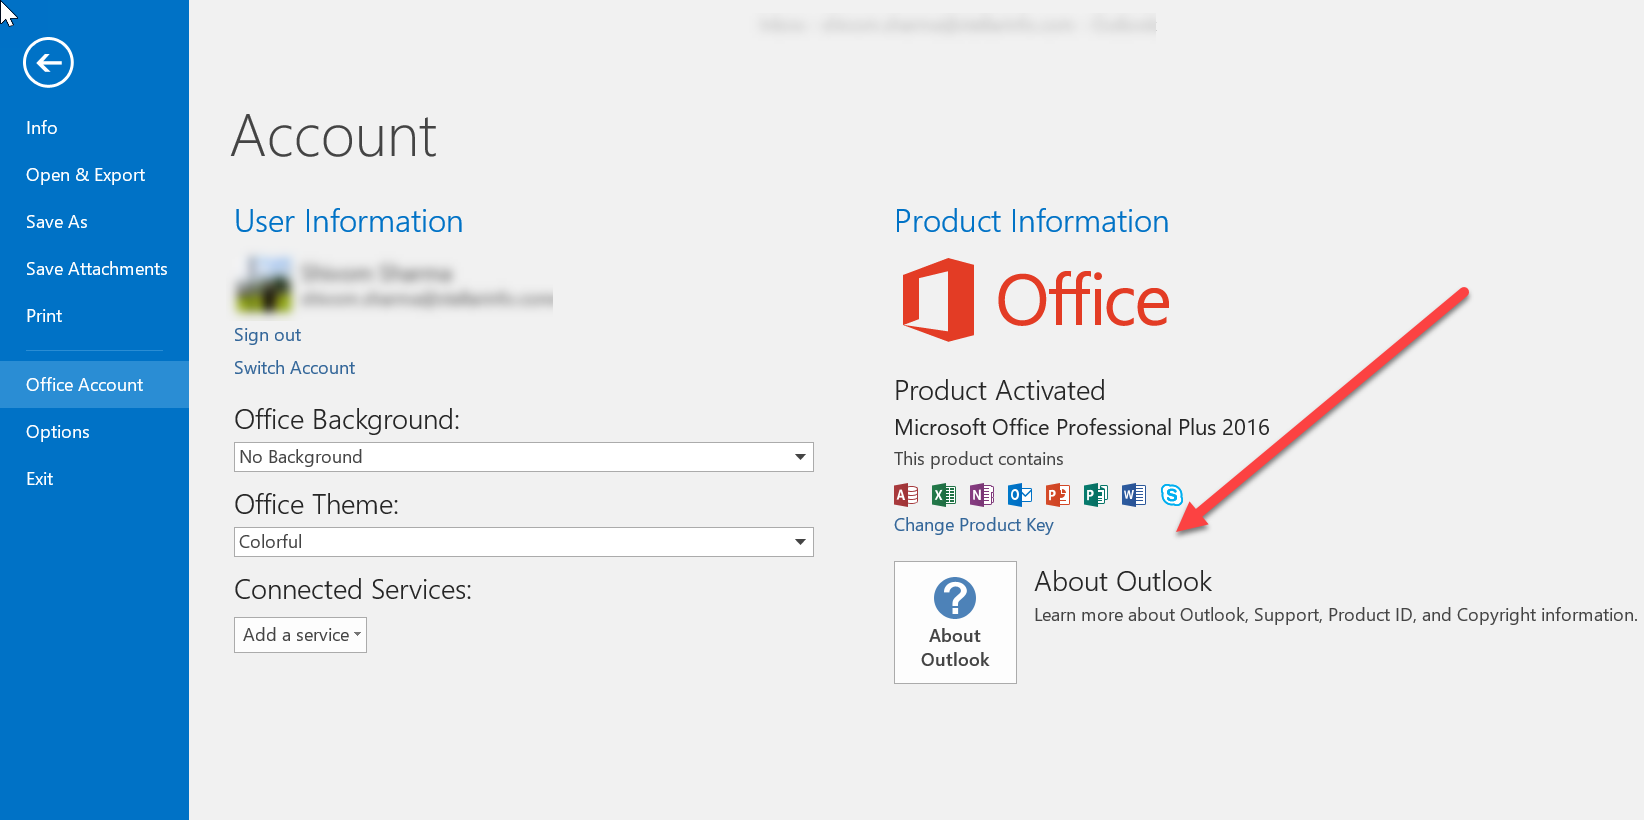Click the PowerPoint icon in the product list
Viewport: 1644px width, 820px height.
tap(1057, 494)
